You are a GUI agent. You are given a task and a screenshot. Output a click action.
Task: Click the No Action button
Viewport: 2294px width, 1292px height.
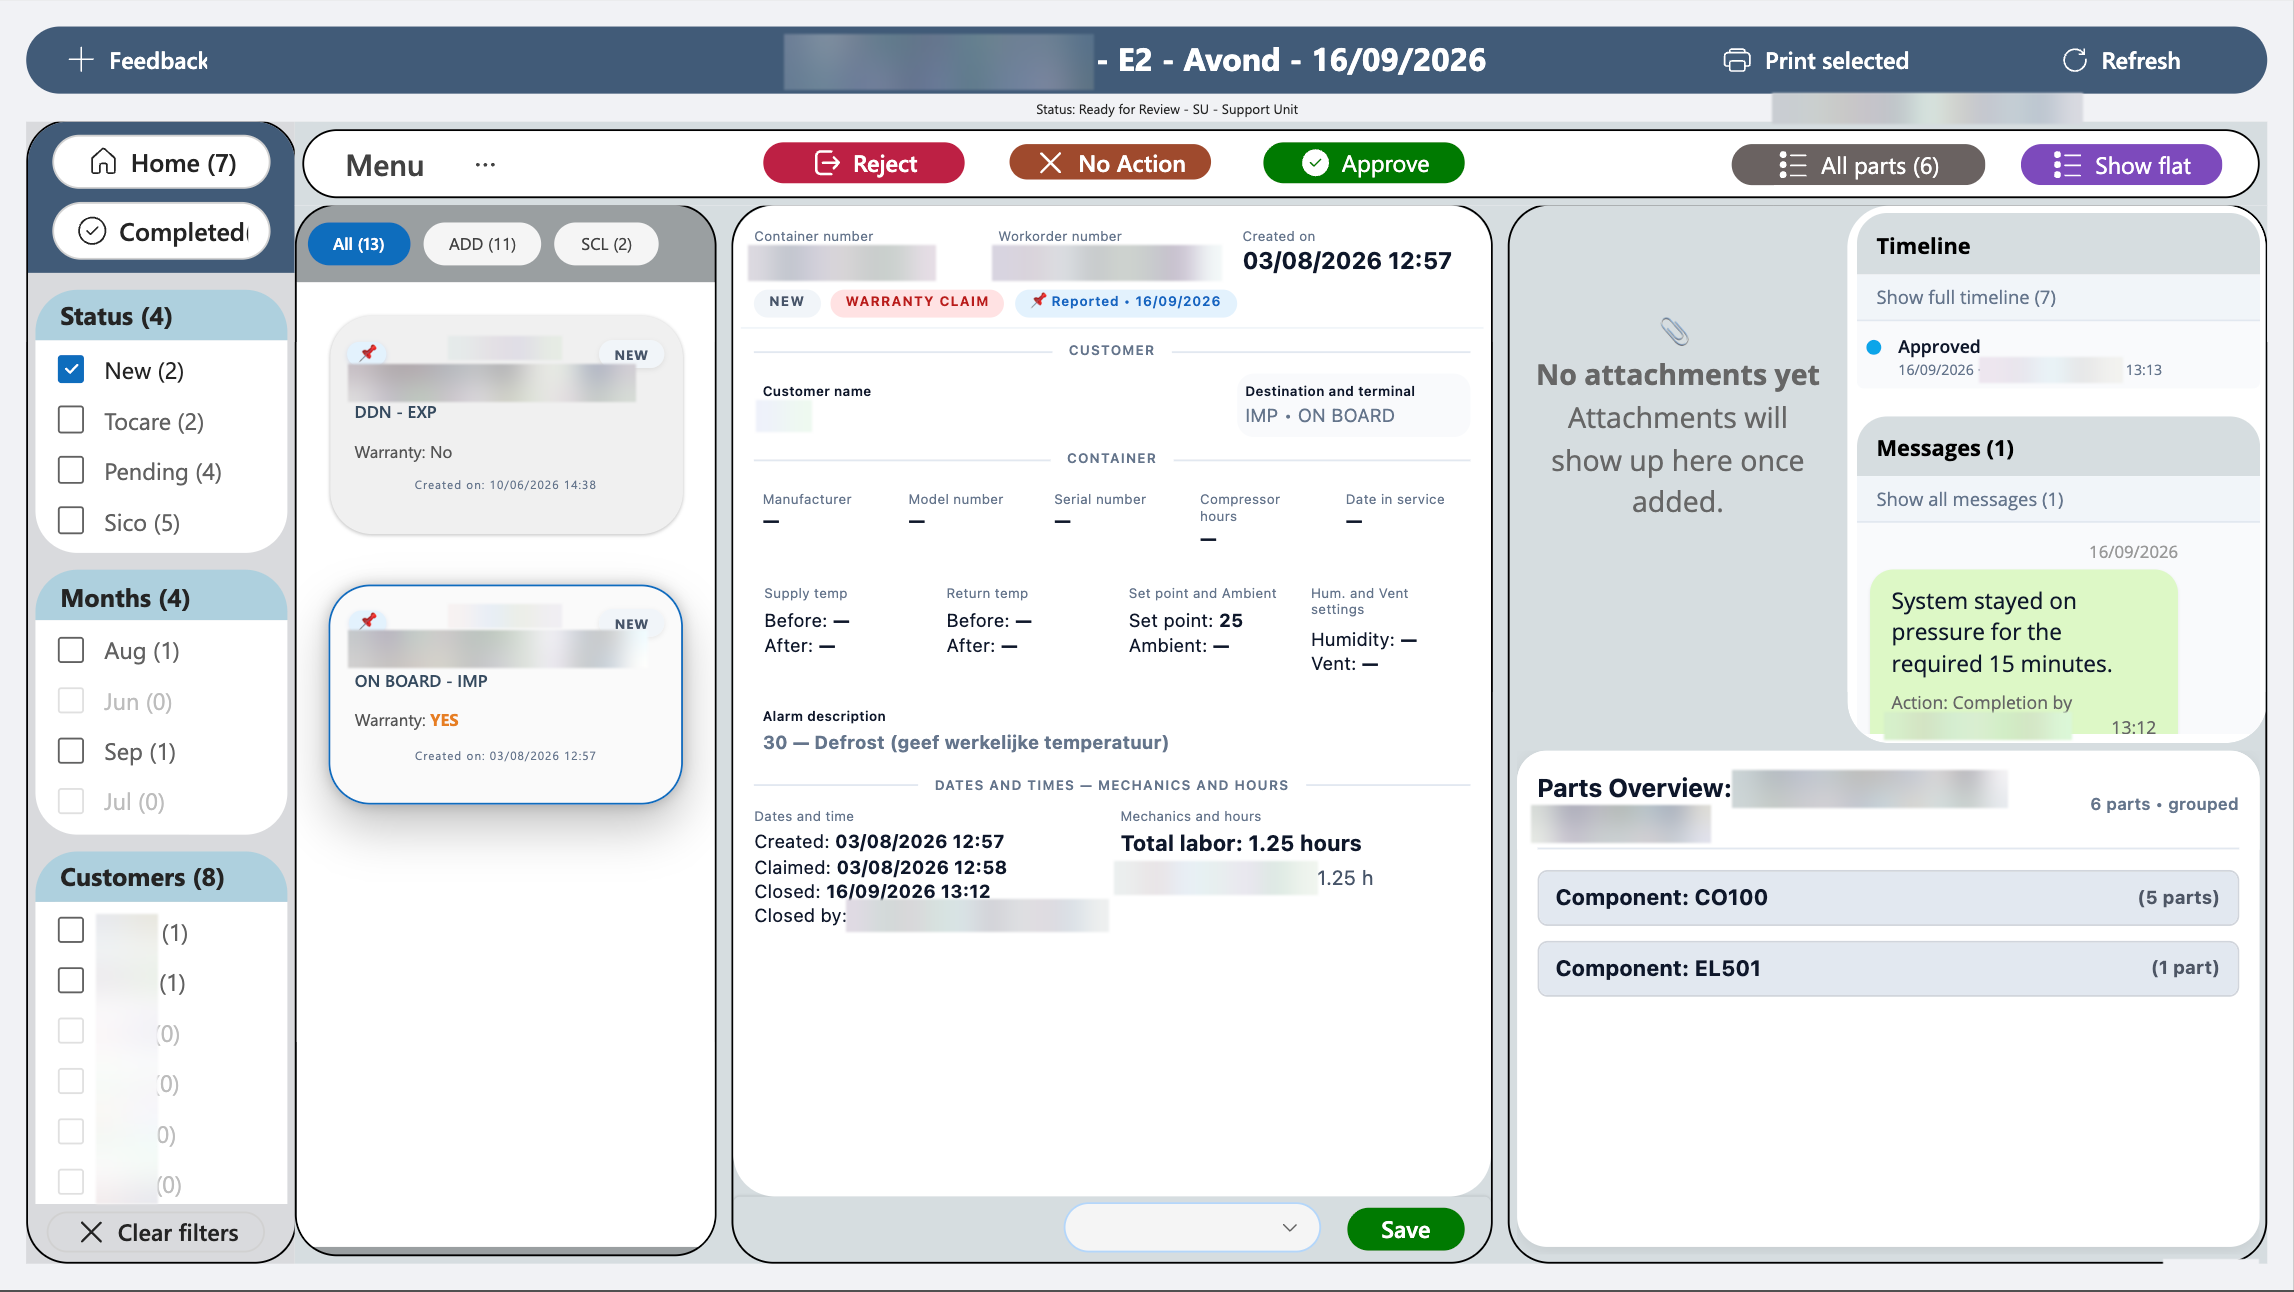pyautogui.click(x=1110, y=163)
